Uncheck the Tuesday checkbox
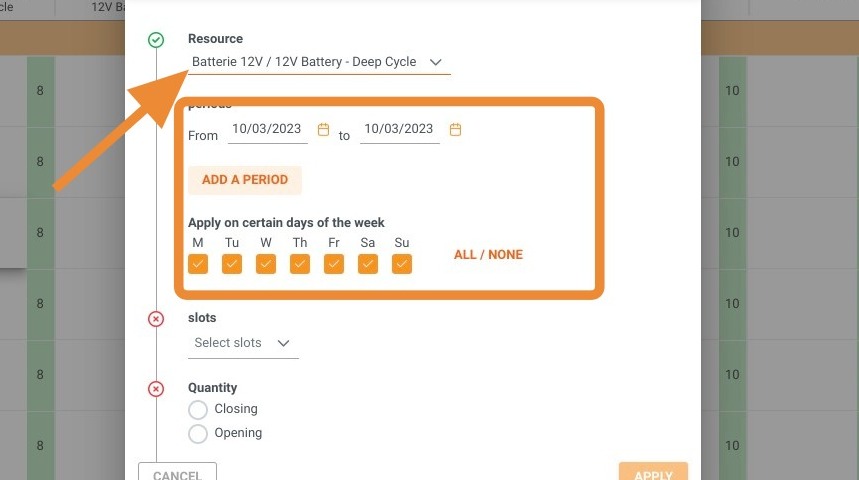 (x=232, y=264)
